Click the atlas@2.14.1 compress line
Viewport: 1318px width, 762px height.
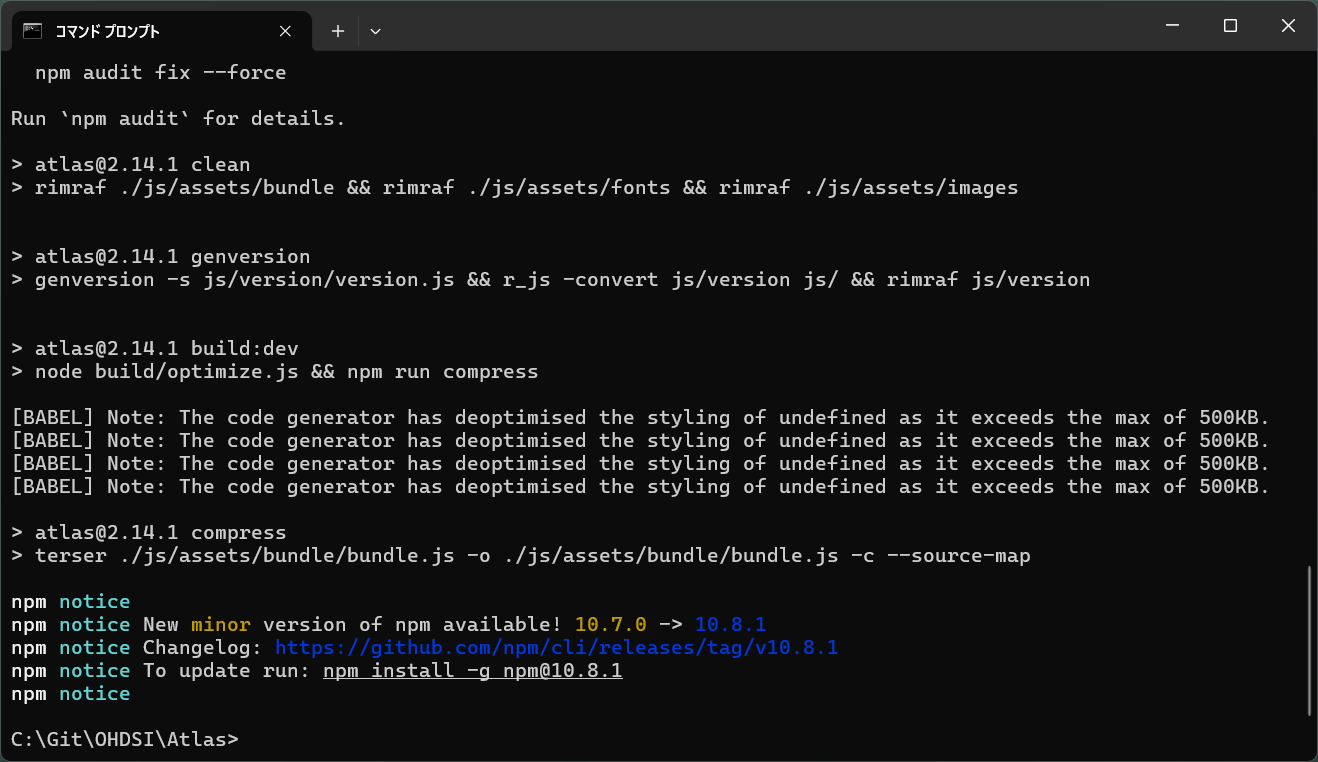point(149,533)
